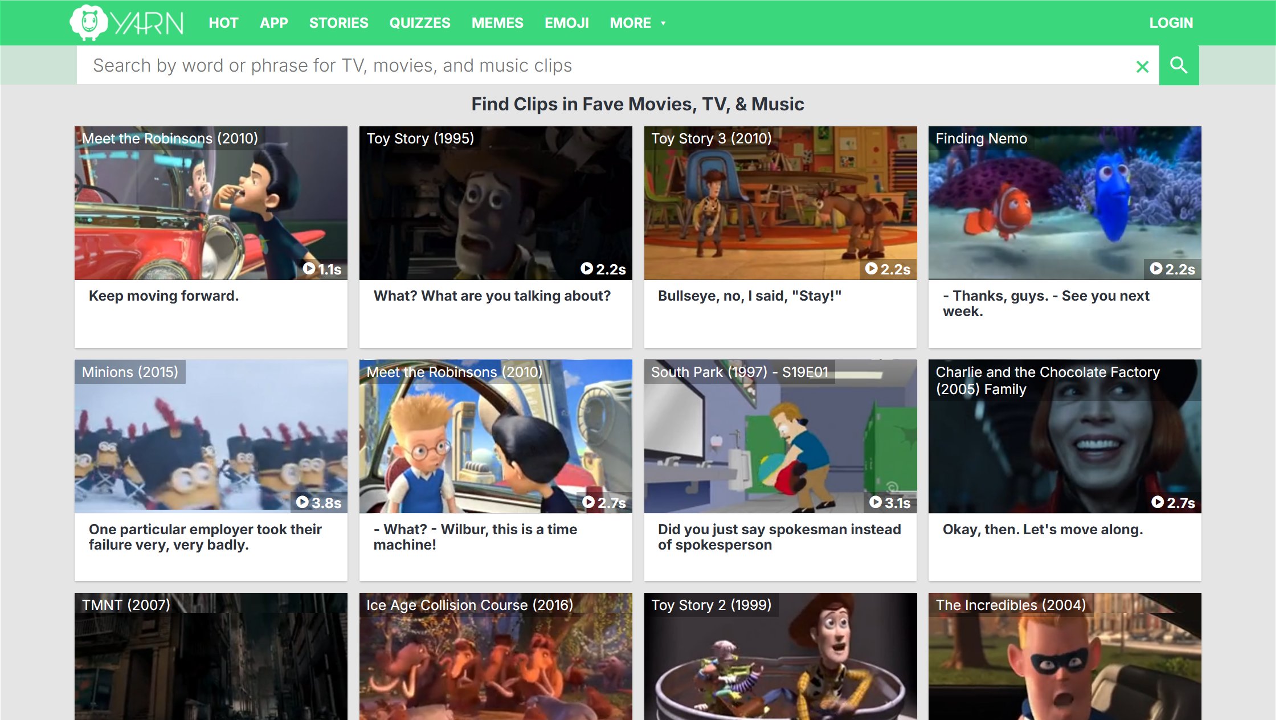Open the TMNT (2007) clip thumbnail

(211, 657)
